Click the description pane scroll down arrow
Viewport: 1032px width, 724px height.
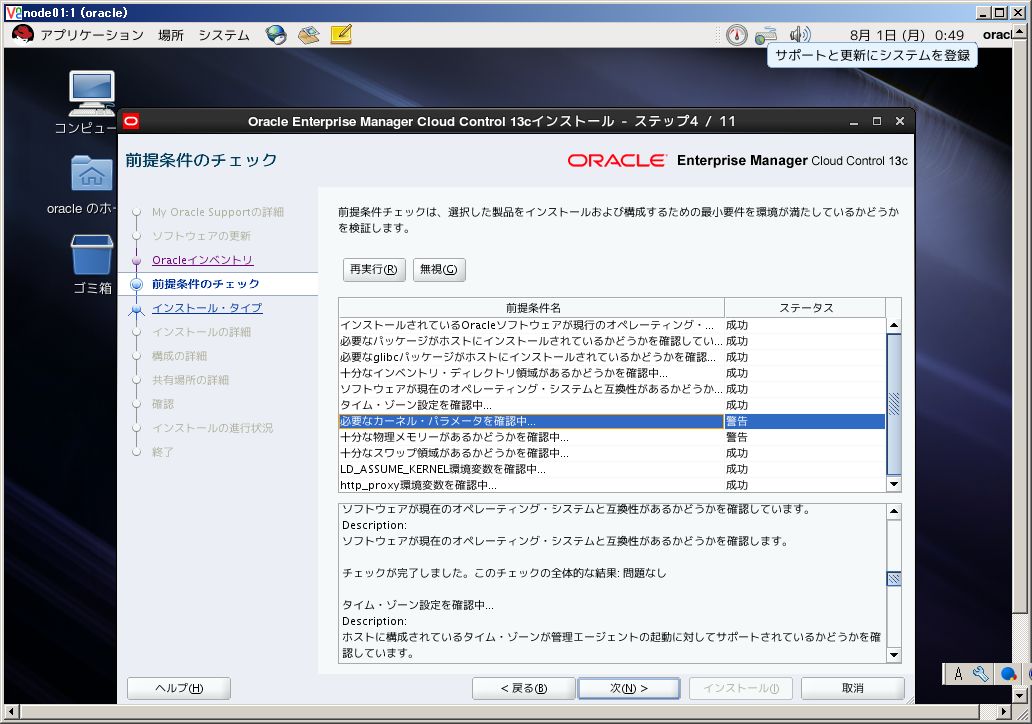pos(894,655)
